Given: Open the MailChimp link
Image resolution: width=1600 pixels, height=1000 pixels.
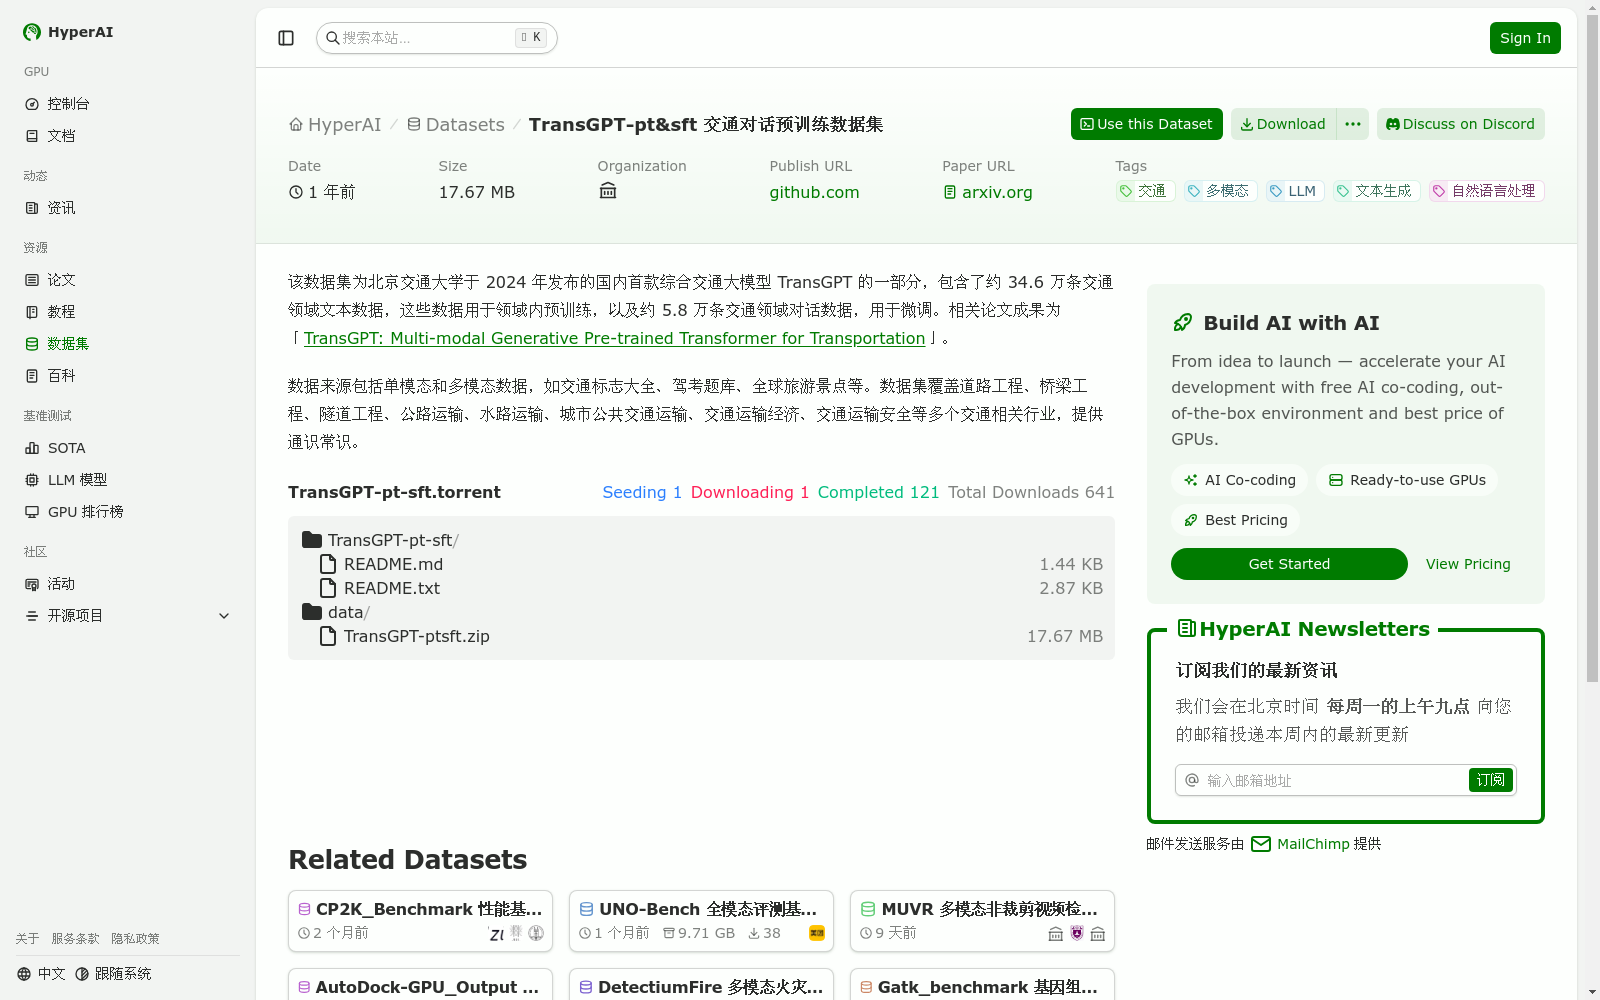Looking at the screenshot, I should tap(1300, 844).
